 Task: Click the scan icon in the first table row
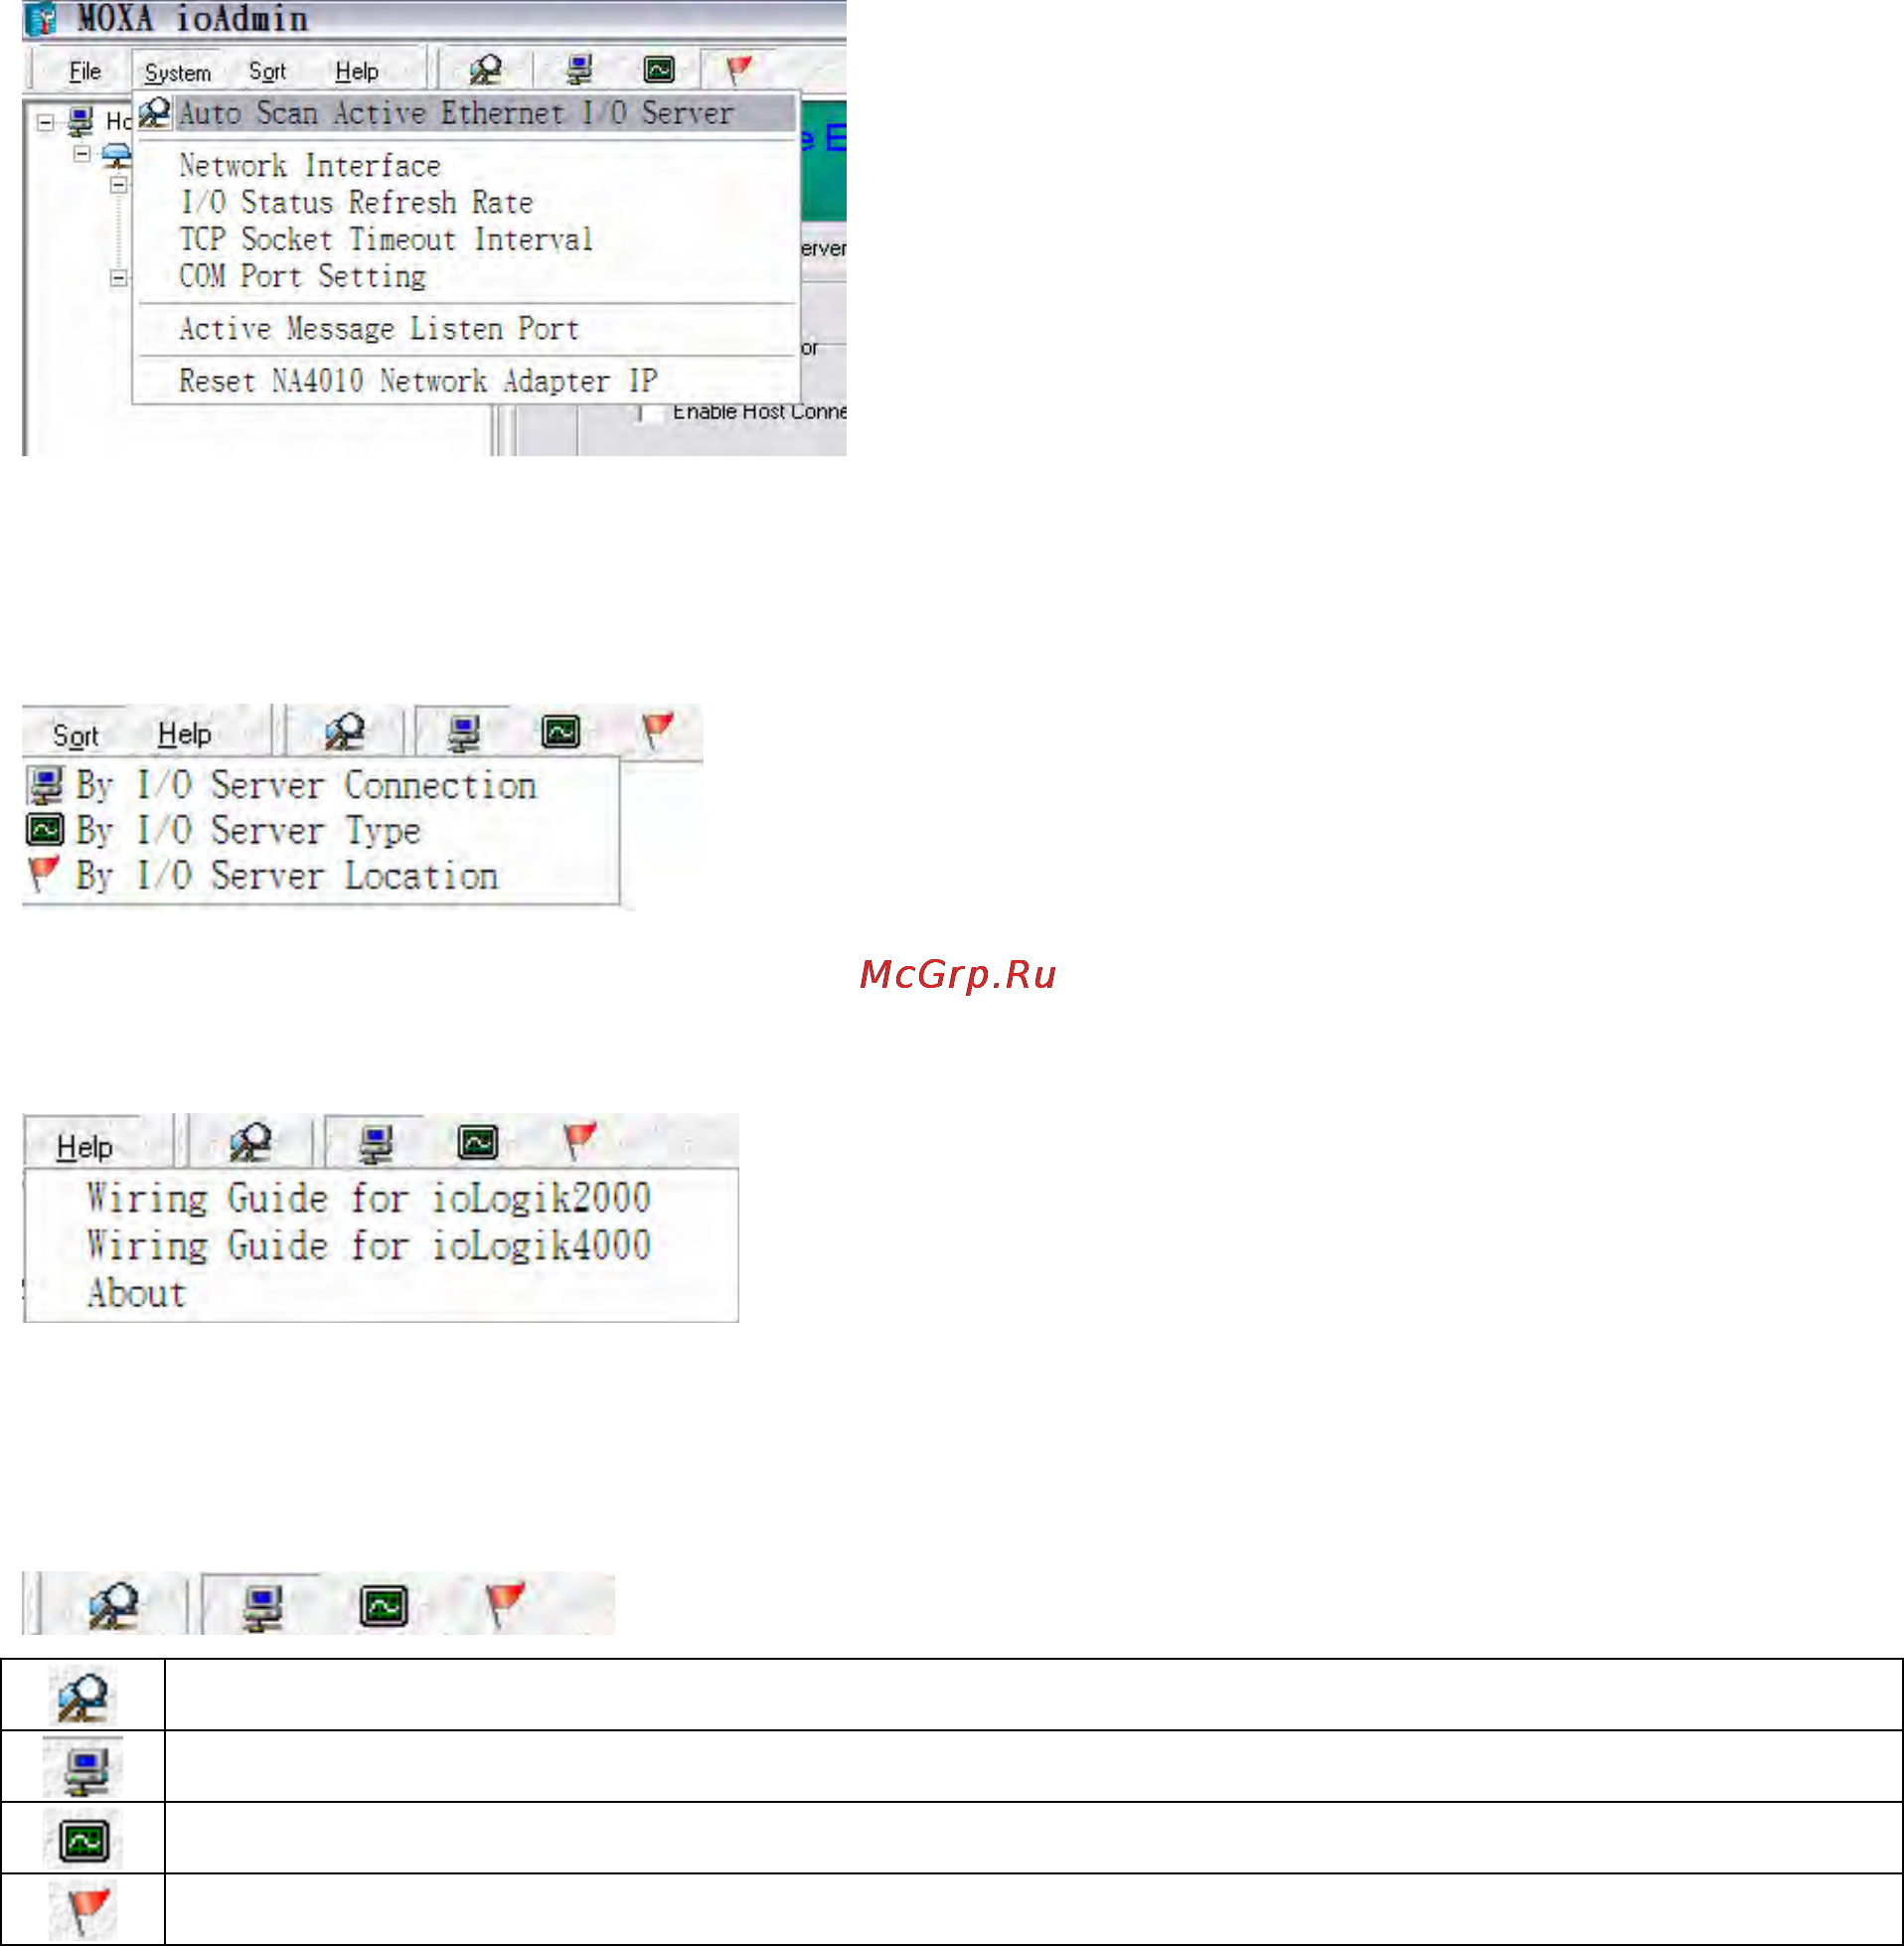tap(84, 1698)
